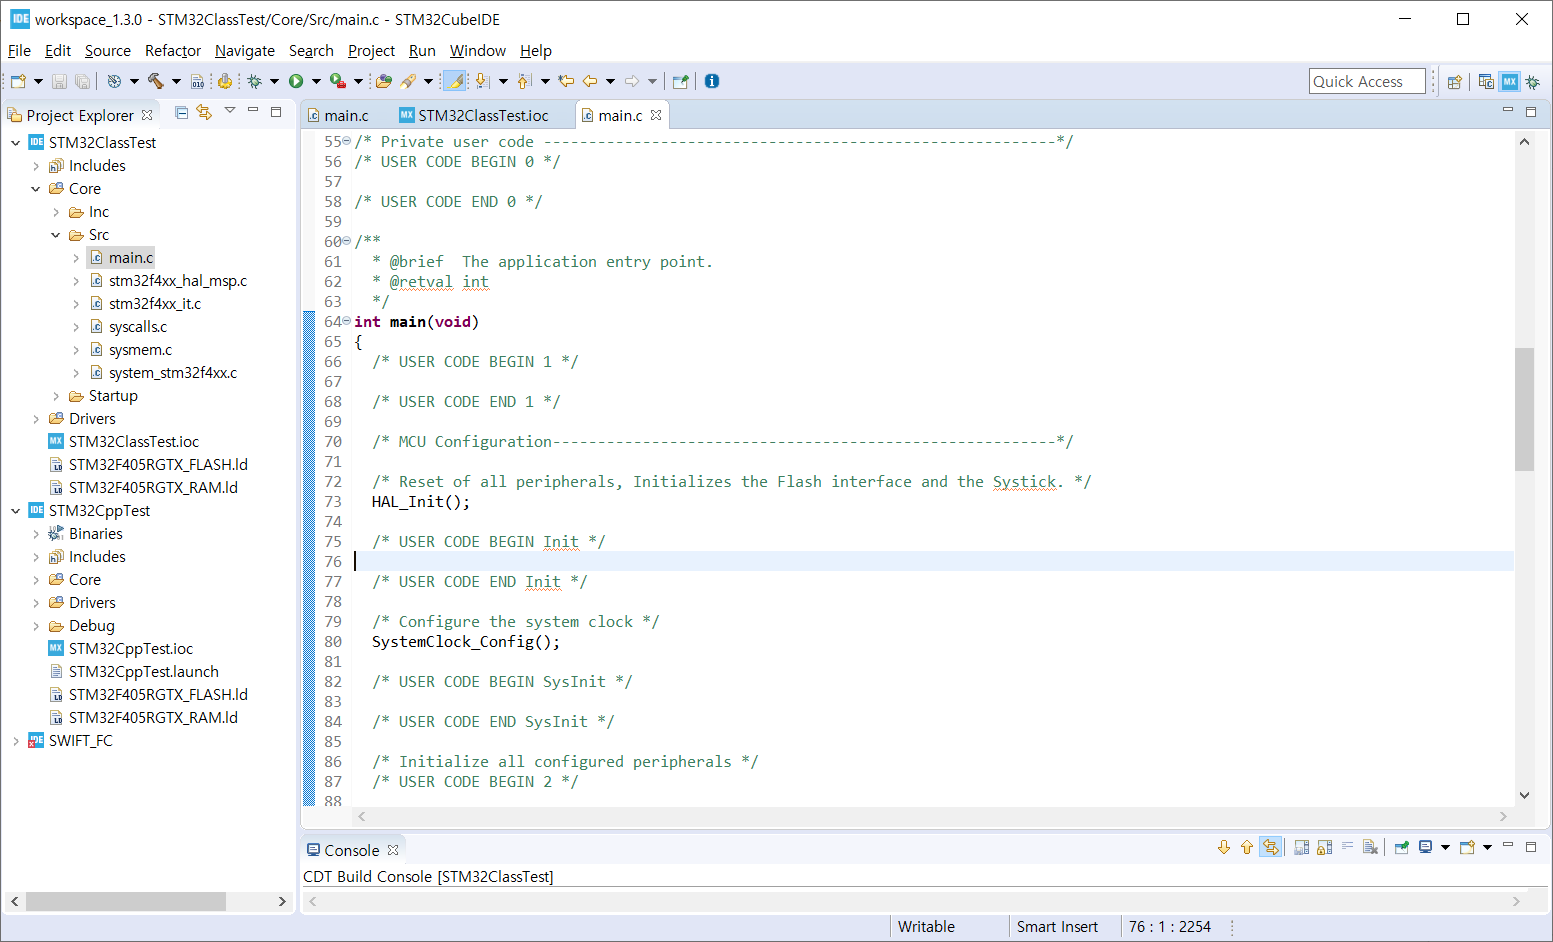
Task: Click console Copy Build Log icon
Action: [x=1301, y=848]
